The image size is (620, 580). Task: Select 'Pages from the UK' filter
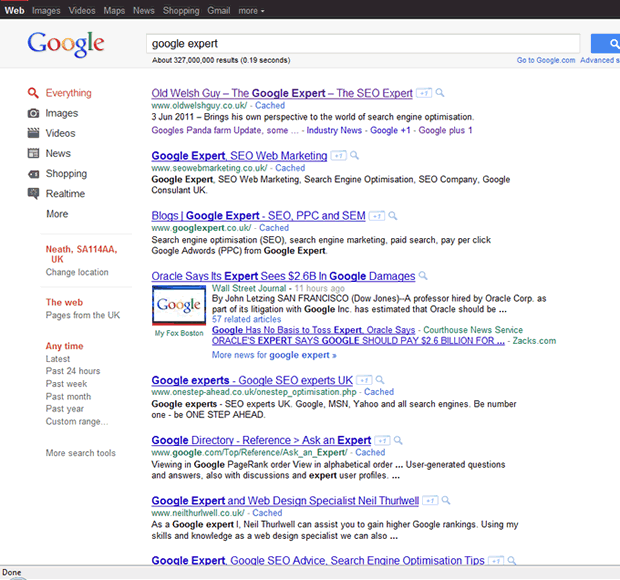[83, 315]
